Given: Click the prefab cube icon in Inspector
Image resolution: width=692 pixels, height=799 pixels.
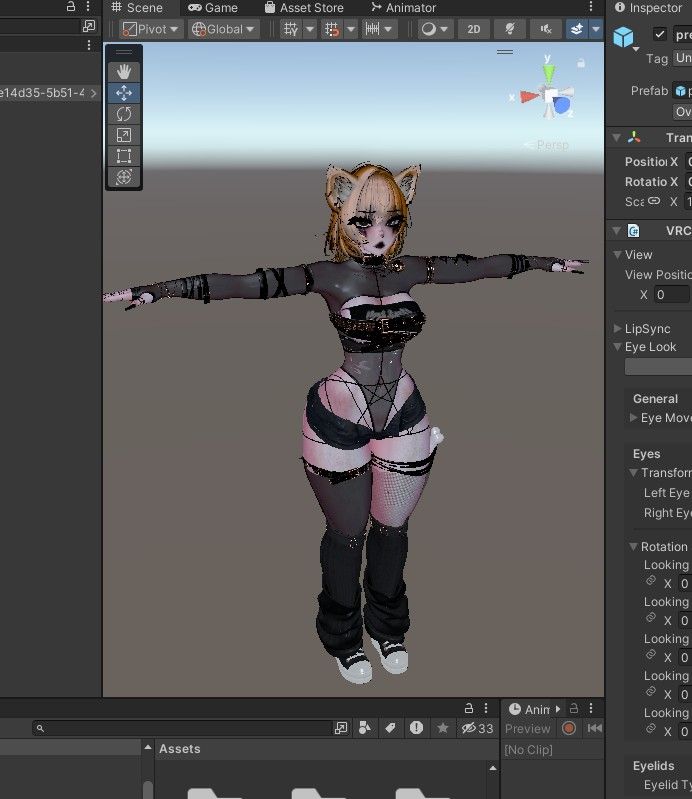Looking at the screenshot, I should click(x=623, y=37).
